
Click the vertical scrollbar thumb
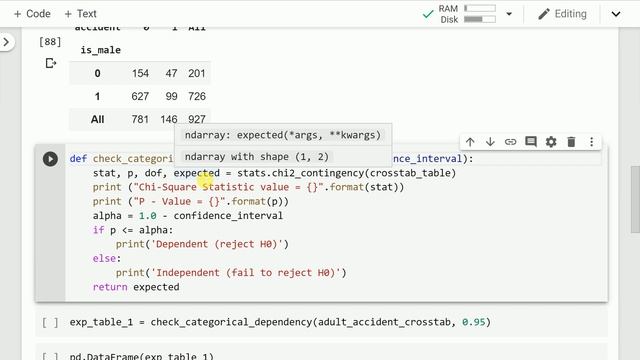click(635, 199)
